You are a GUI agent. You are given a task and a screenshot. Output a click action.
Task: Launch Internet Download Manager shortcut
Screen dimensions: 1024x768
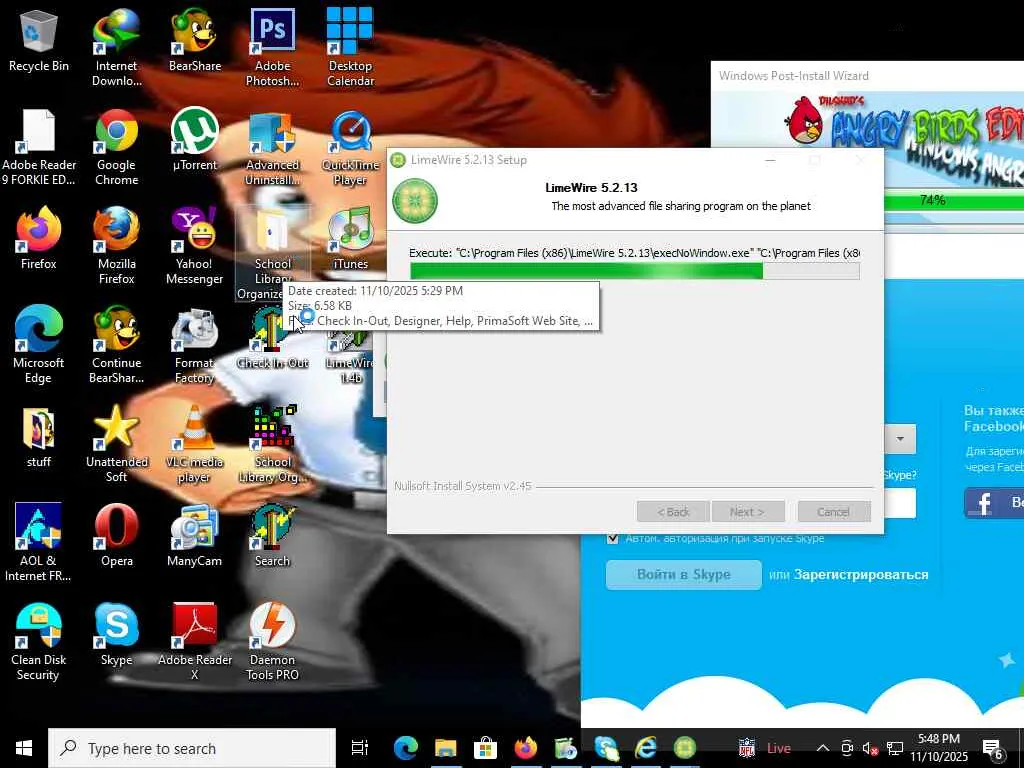pyautogui.click(x=116, y=47)
